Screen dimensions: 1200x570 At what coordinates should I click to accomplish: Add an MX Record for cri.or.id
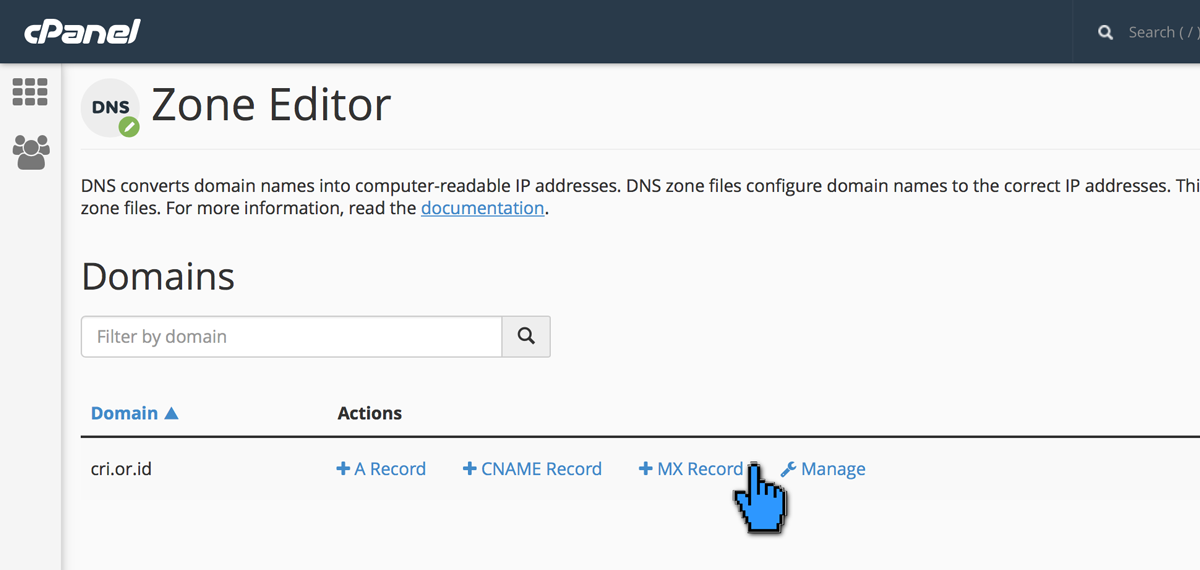691,469
